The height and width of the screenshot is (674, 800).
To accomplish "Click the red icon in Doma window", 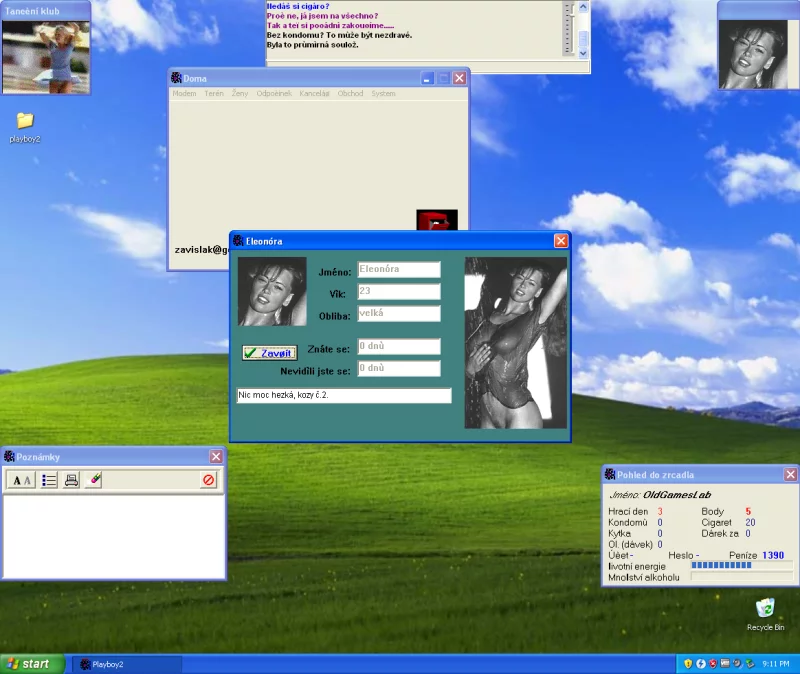I will tap(437, 220).
